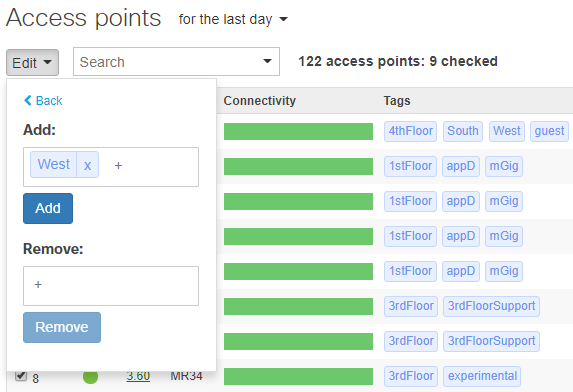The height and width of the screenshot is (392, 573).
Task: Sort by the Tags column header
Action: 397,100
